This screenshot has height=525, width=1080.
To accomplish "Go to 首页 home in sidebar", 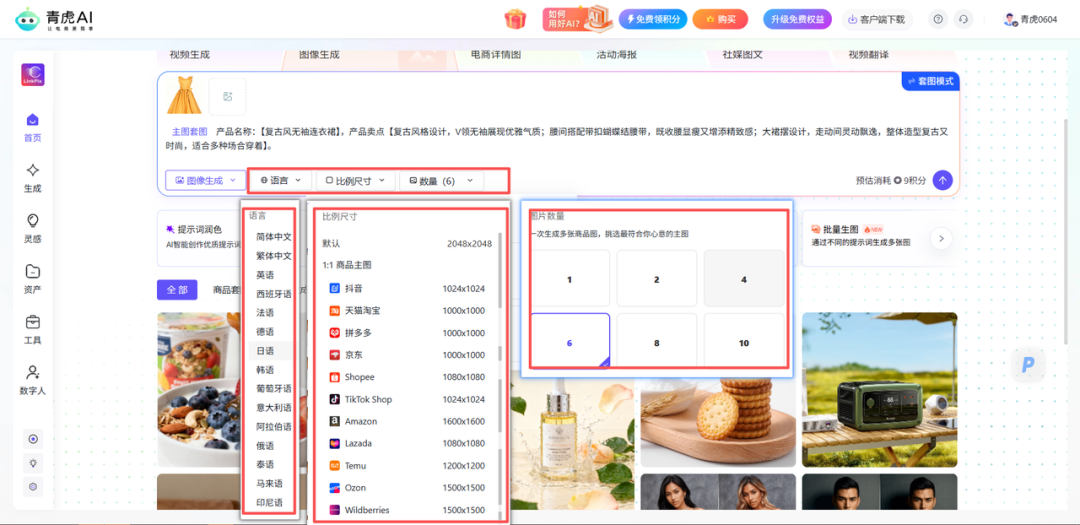I will click(32, 128).
